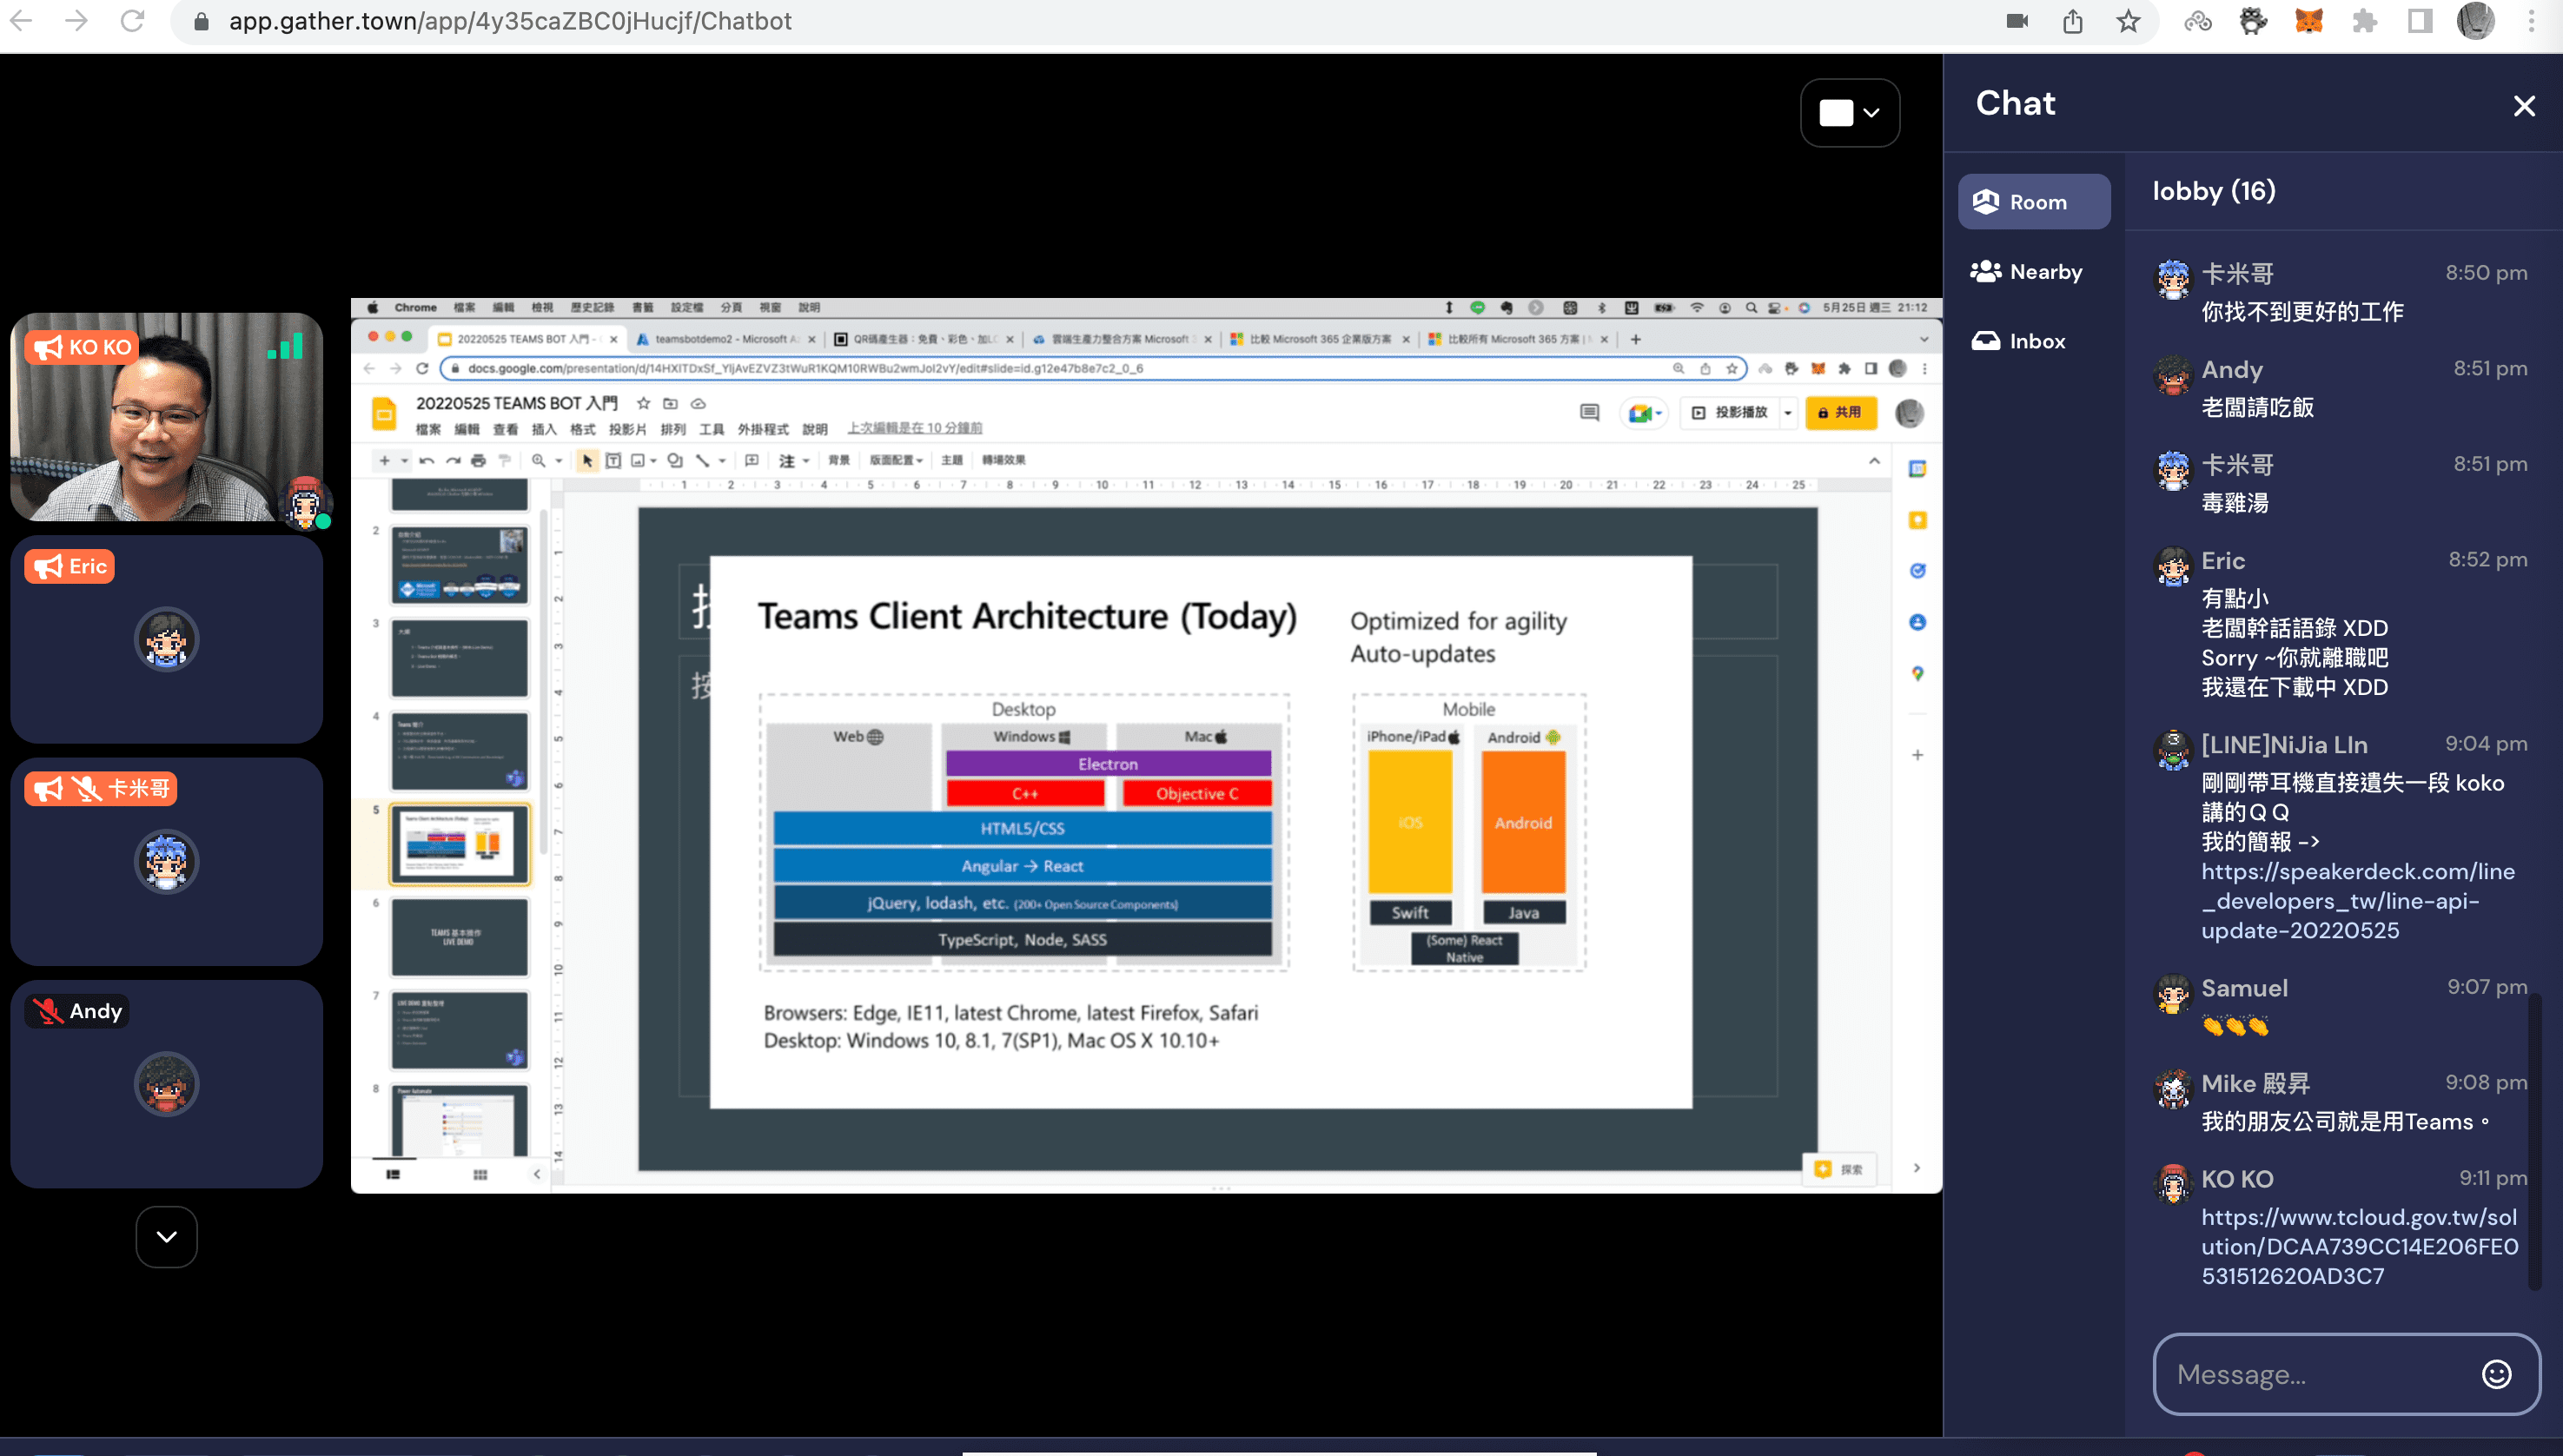This screenshot has height=1456, width=2563.
Task: Switch to grid view below the slide filmstrip
Action: tap(480, 1174)
